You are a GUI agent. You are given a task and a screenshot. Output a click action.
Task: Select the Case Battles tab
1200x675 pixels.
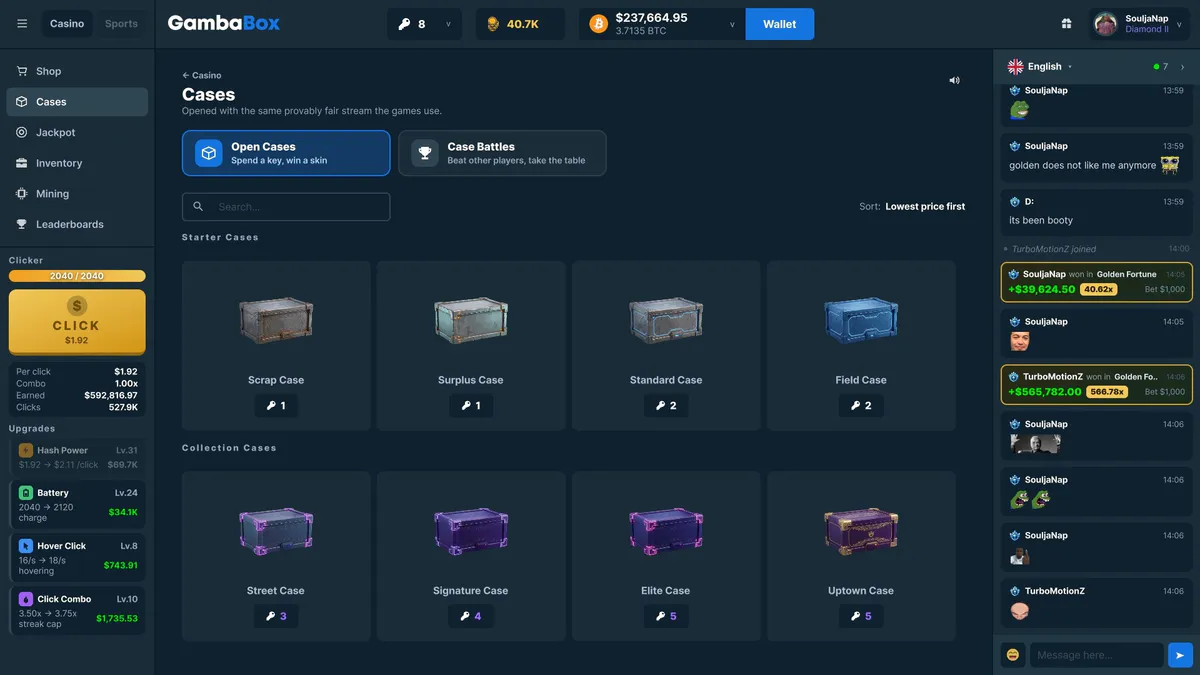(502, 153)
